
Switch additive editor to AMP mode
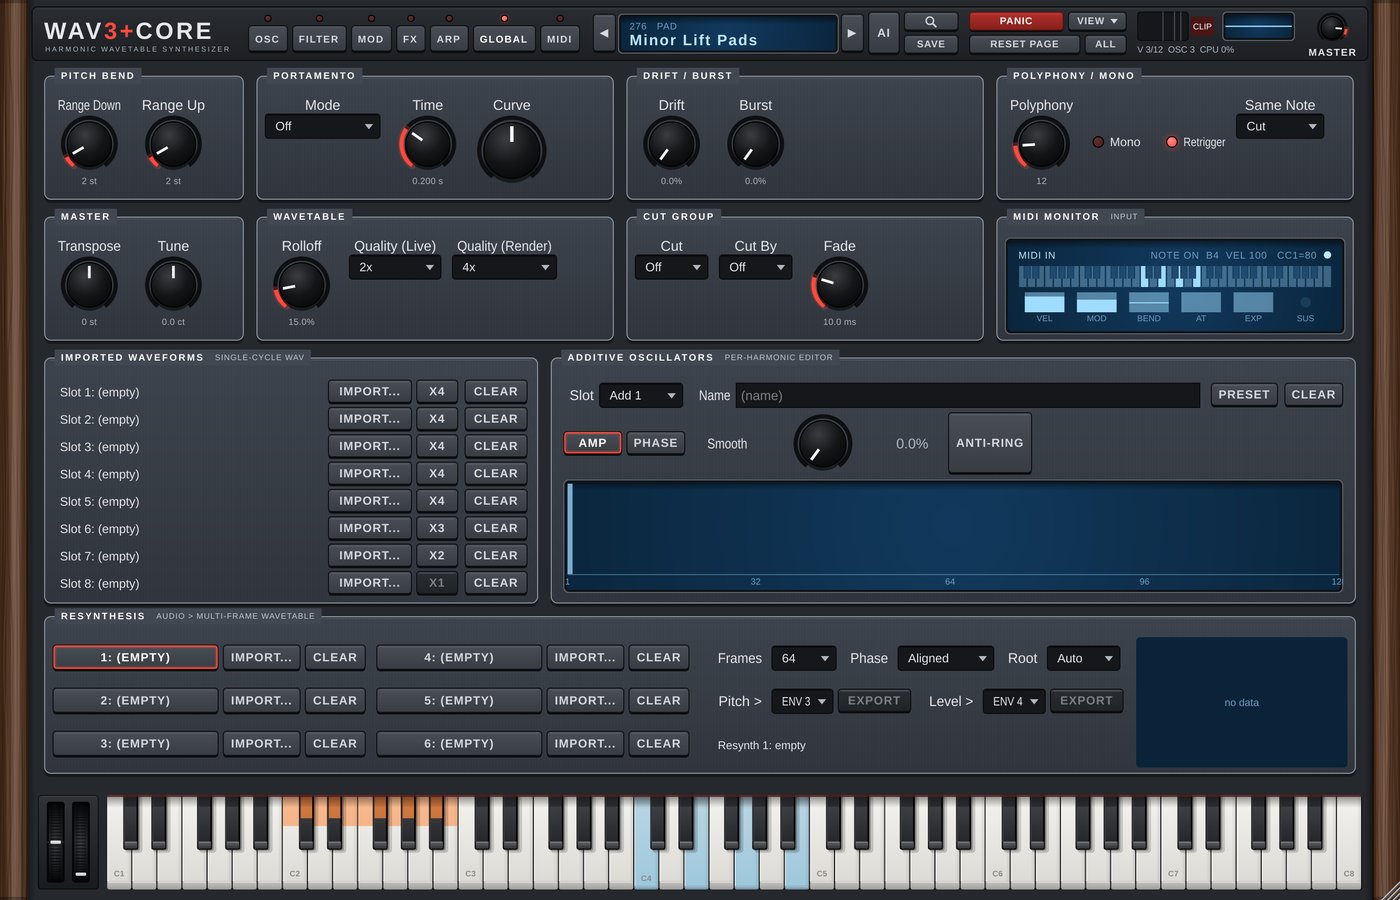tap(592, 443)
